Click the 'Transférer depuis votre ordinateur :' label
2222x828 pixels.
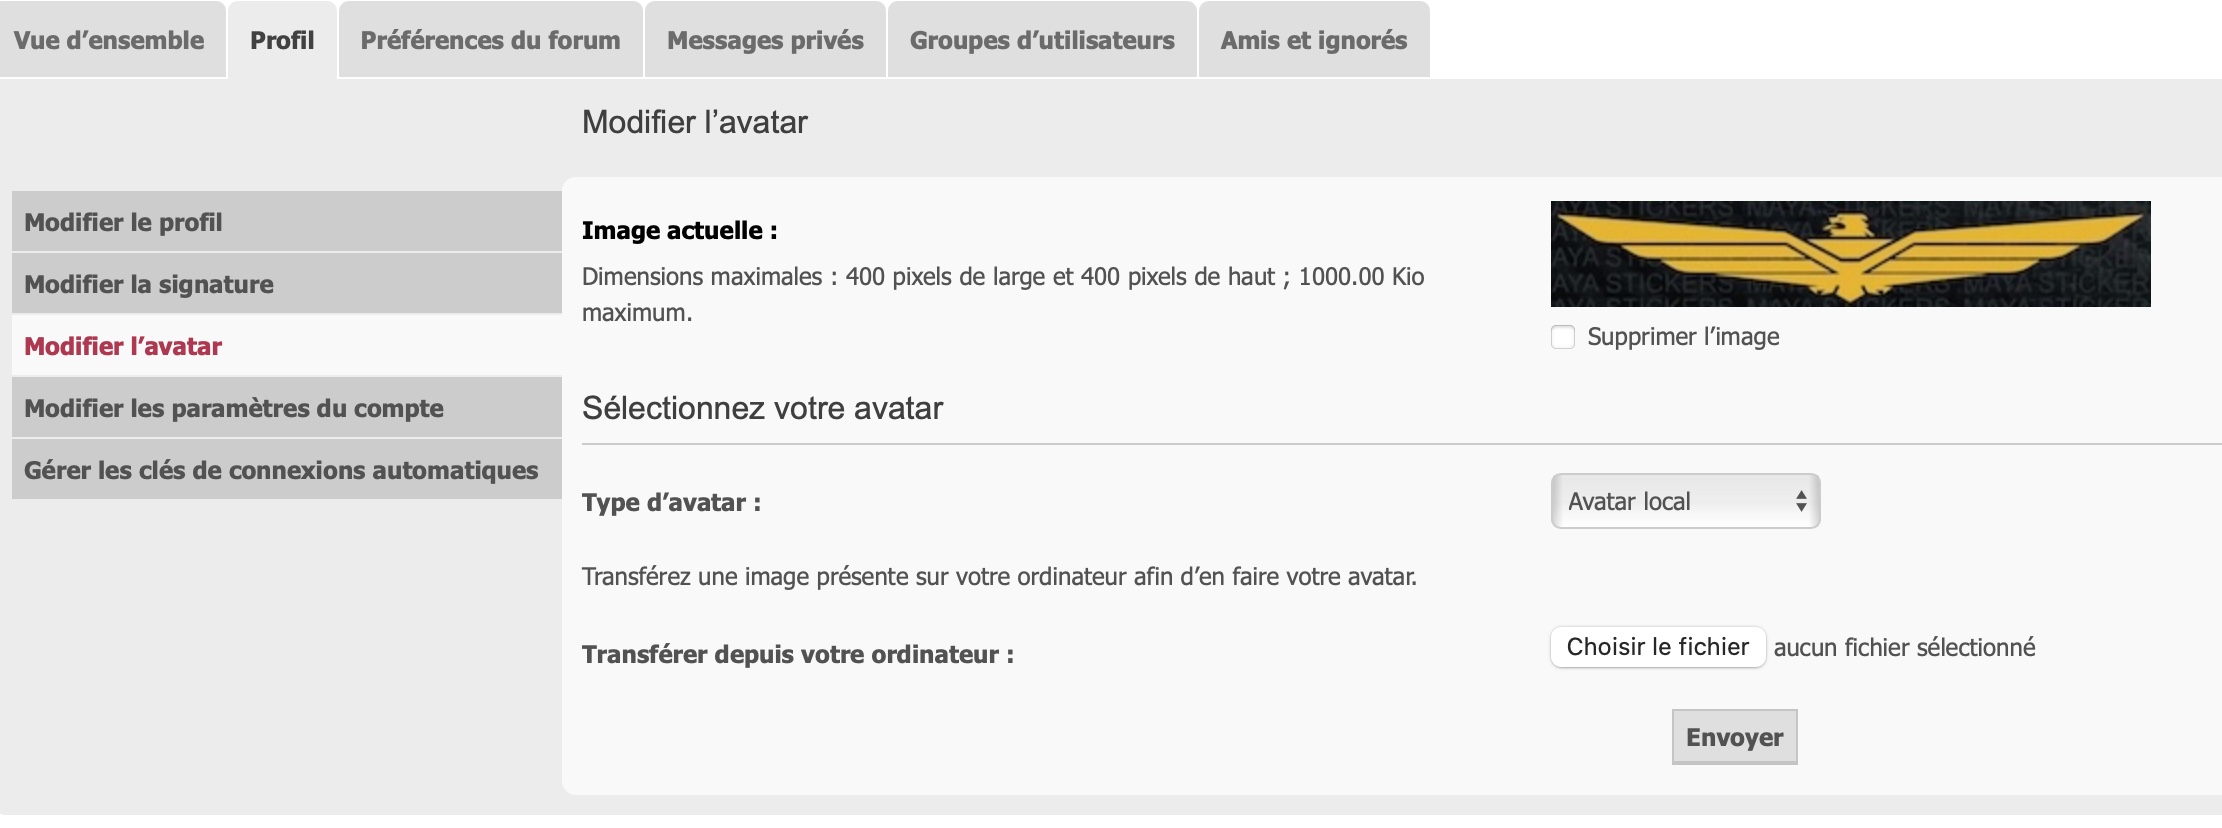click(797, 654)
